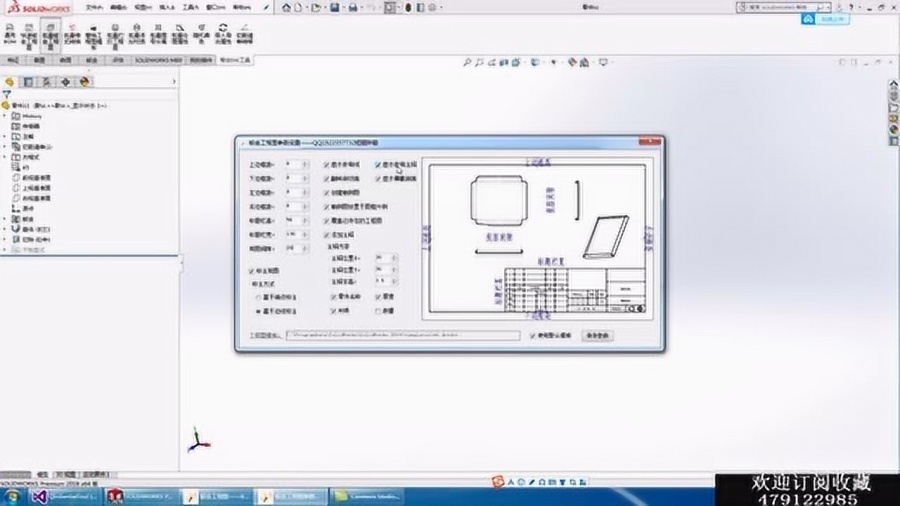The image size is (900, 506).
Task: Open the first menu beside the SolidWorks logo
Action: (94, 7)
